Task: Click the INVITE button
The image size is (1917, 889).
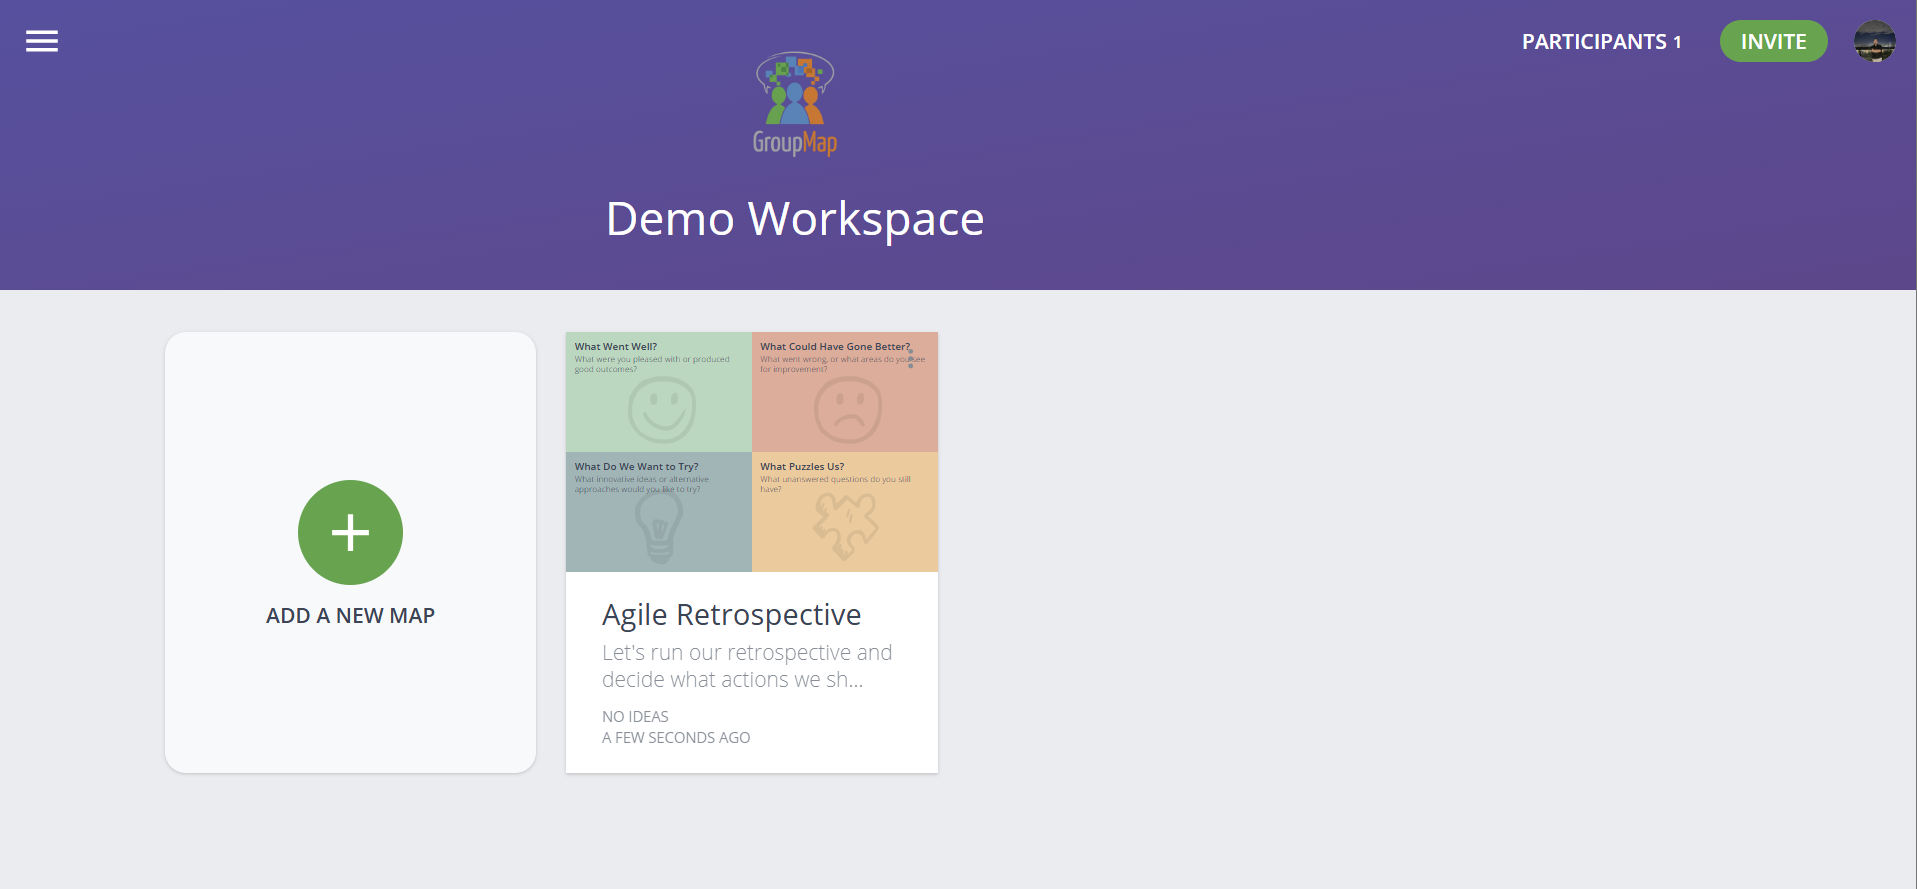Action: [1773, 41]
